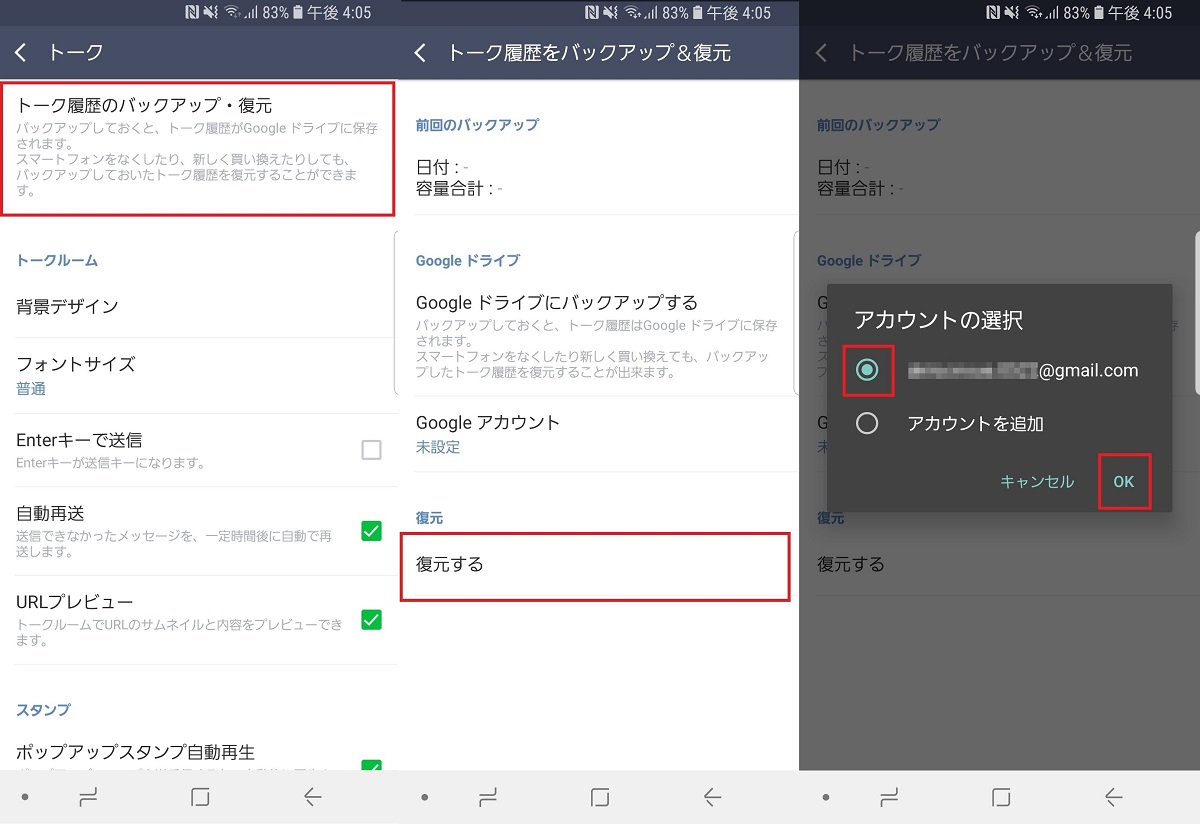1200x824 pixels.
Task: Tap アカウントの選択 dialog title
Action: click(939, 321)
